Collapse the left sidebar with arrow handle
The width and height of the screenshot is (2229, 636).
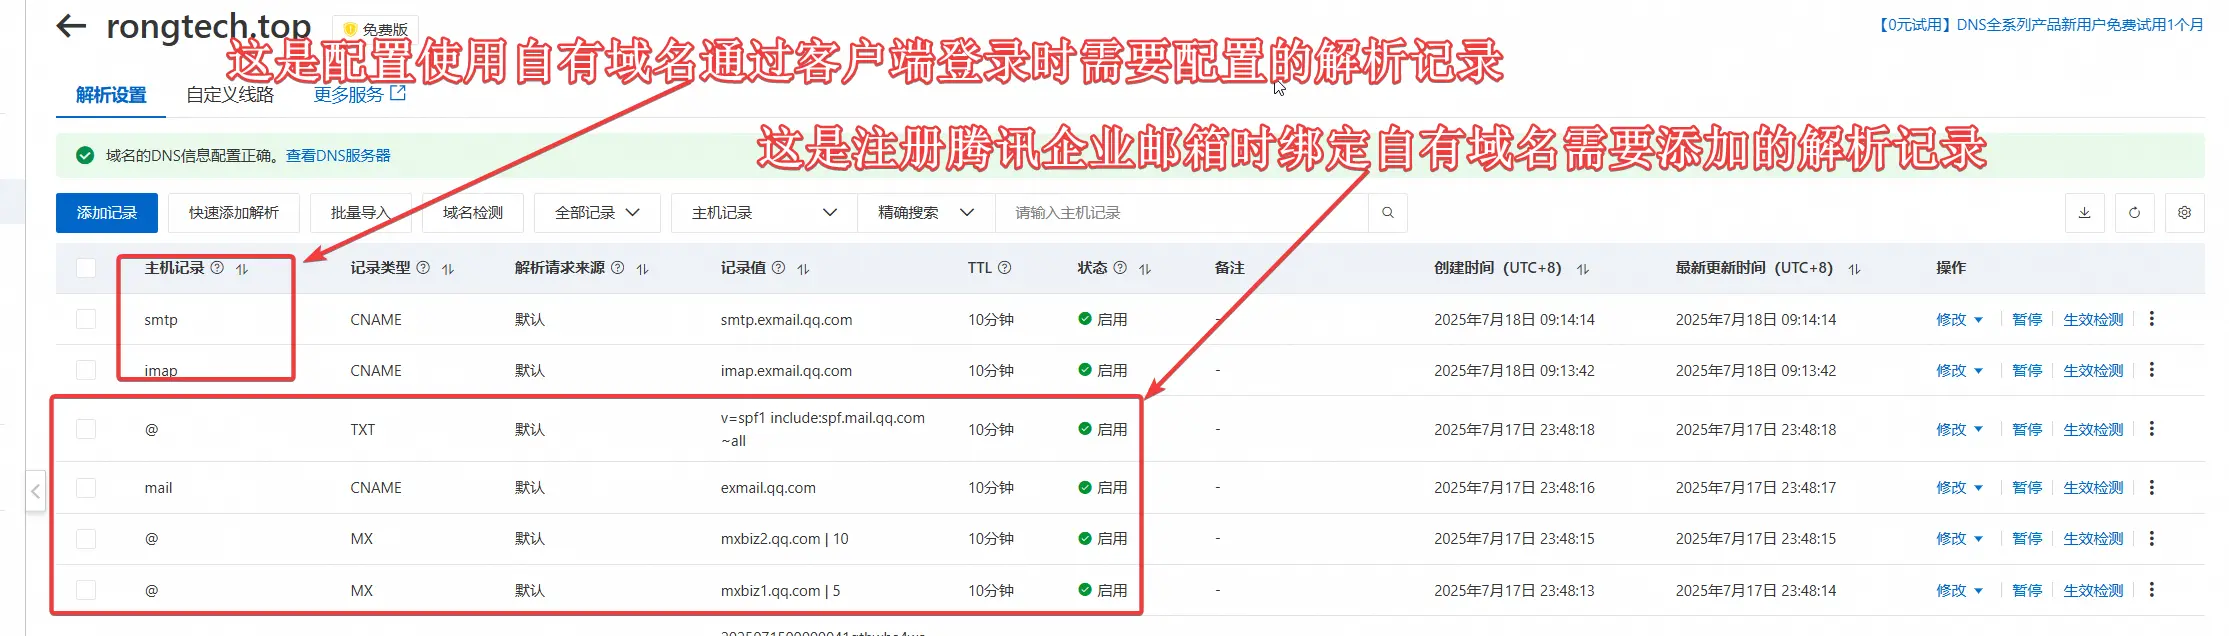tap(35, 491)
